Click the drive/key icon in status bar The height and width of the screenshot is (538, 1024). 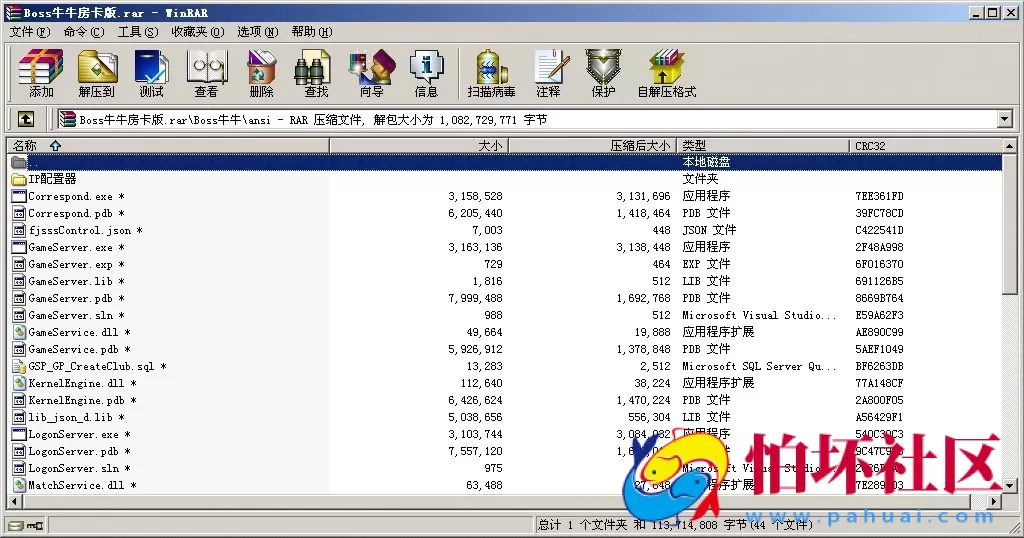coord(26,525)
